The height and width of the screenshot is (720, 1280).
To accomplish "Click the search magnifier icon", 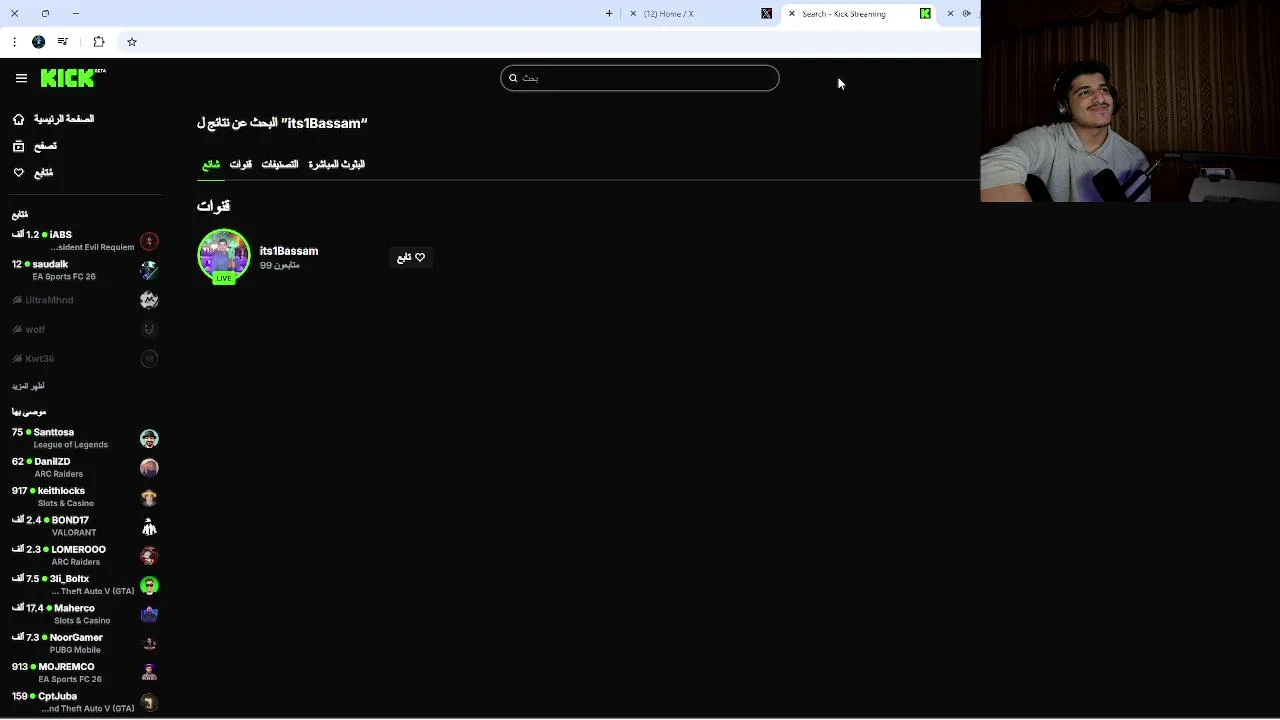I will tap(513, 78).
